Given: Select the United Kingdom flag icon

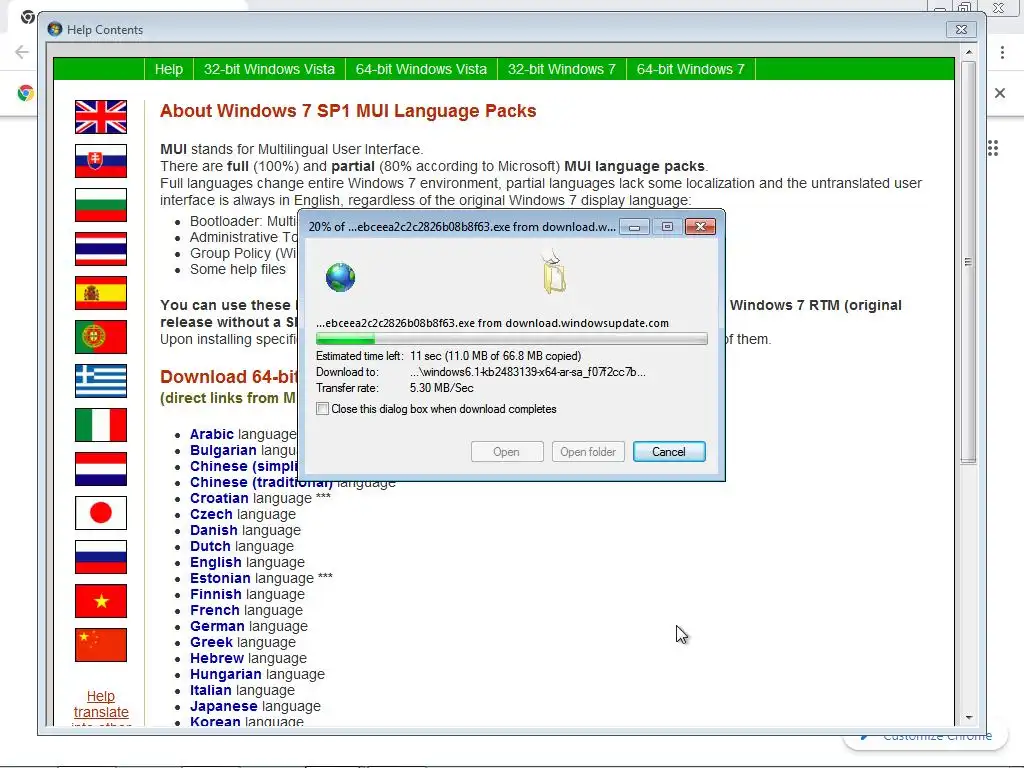Looking at the screenshot, I should point(101,117).
